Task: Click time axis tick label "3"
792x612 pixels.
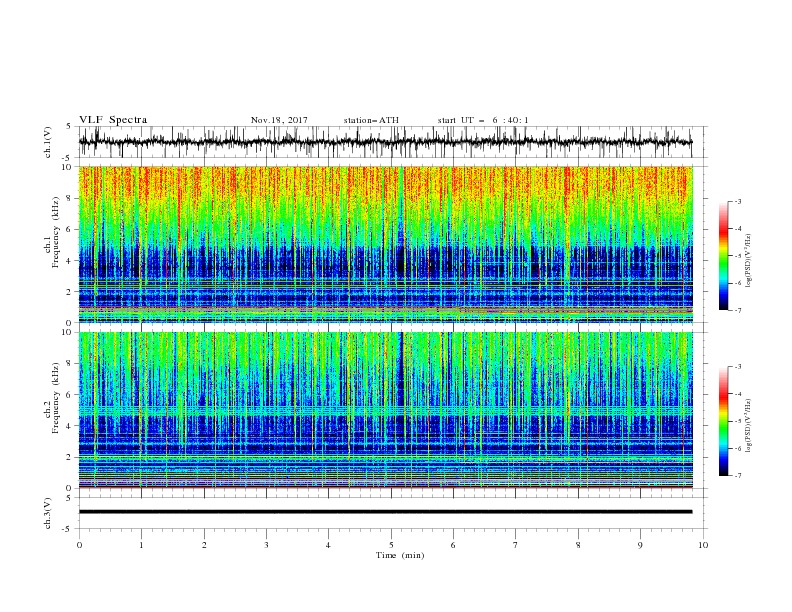Action: (266, 545)
